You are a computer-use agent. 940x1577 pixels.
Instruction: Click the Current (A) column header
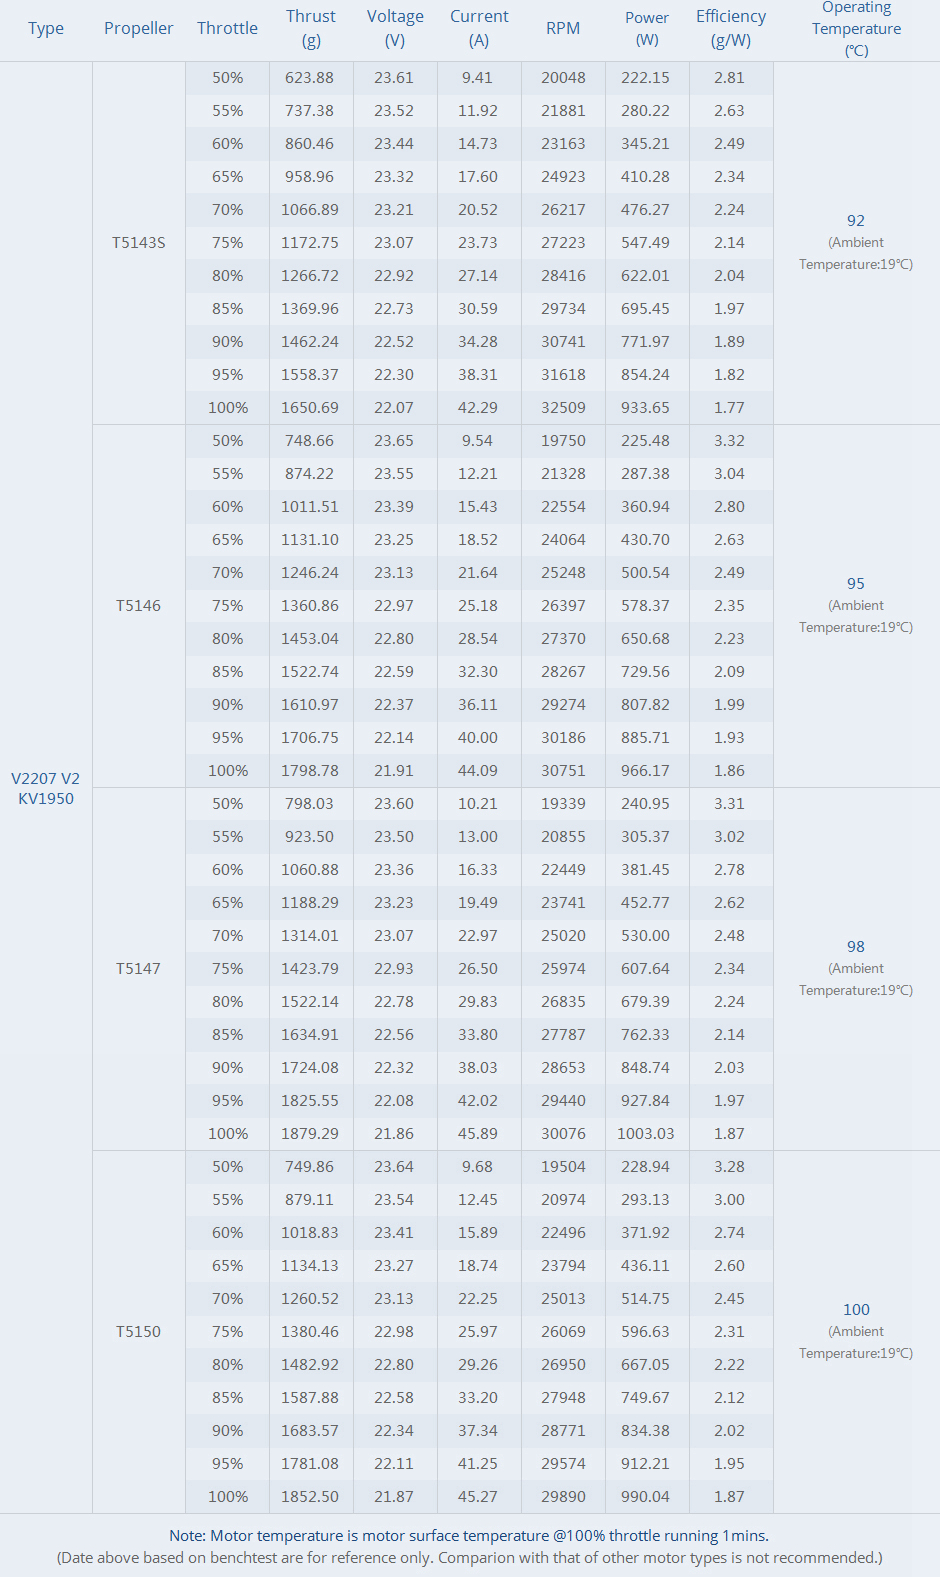(x=479, y=29)
